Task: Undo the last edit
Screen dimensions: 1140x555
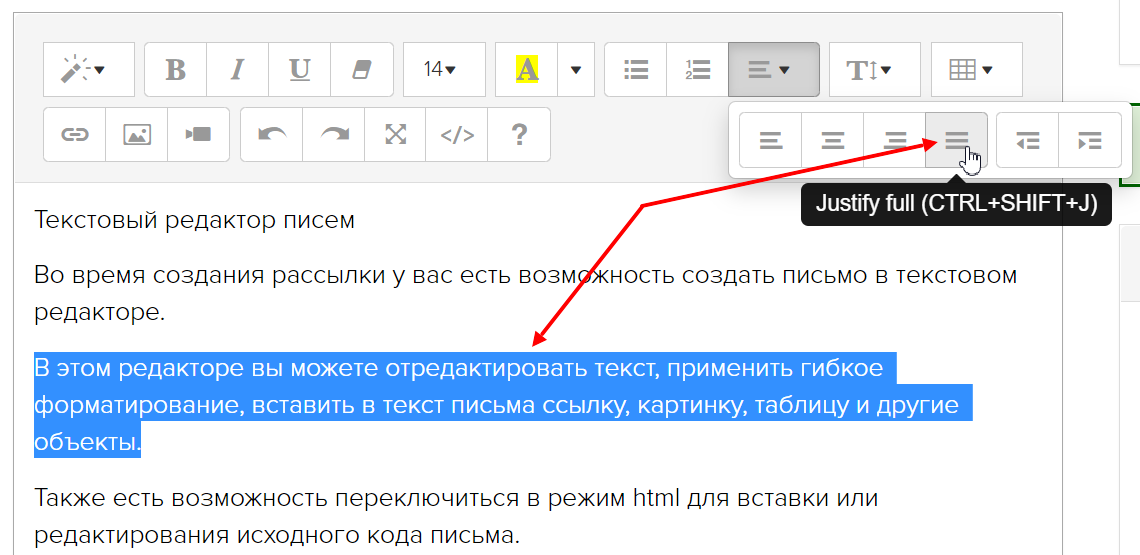Action: [x=272, y=135]
